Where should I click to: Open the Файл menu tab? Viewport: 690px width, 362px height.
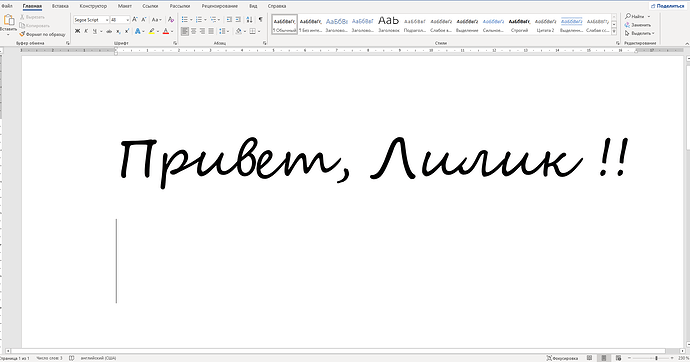7,6
